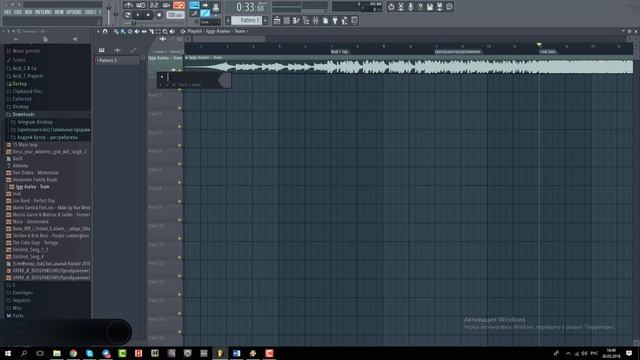Image resolution: width=640 pixels, height=360 pixels.
Task: Click the tempo tapper icon
Action: (x=345, y=20)
